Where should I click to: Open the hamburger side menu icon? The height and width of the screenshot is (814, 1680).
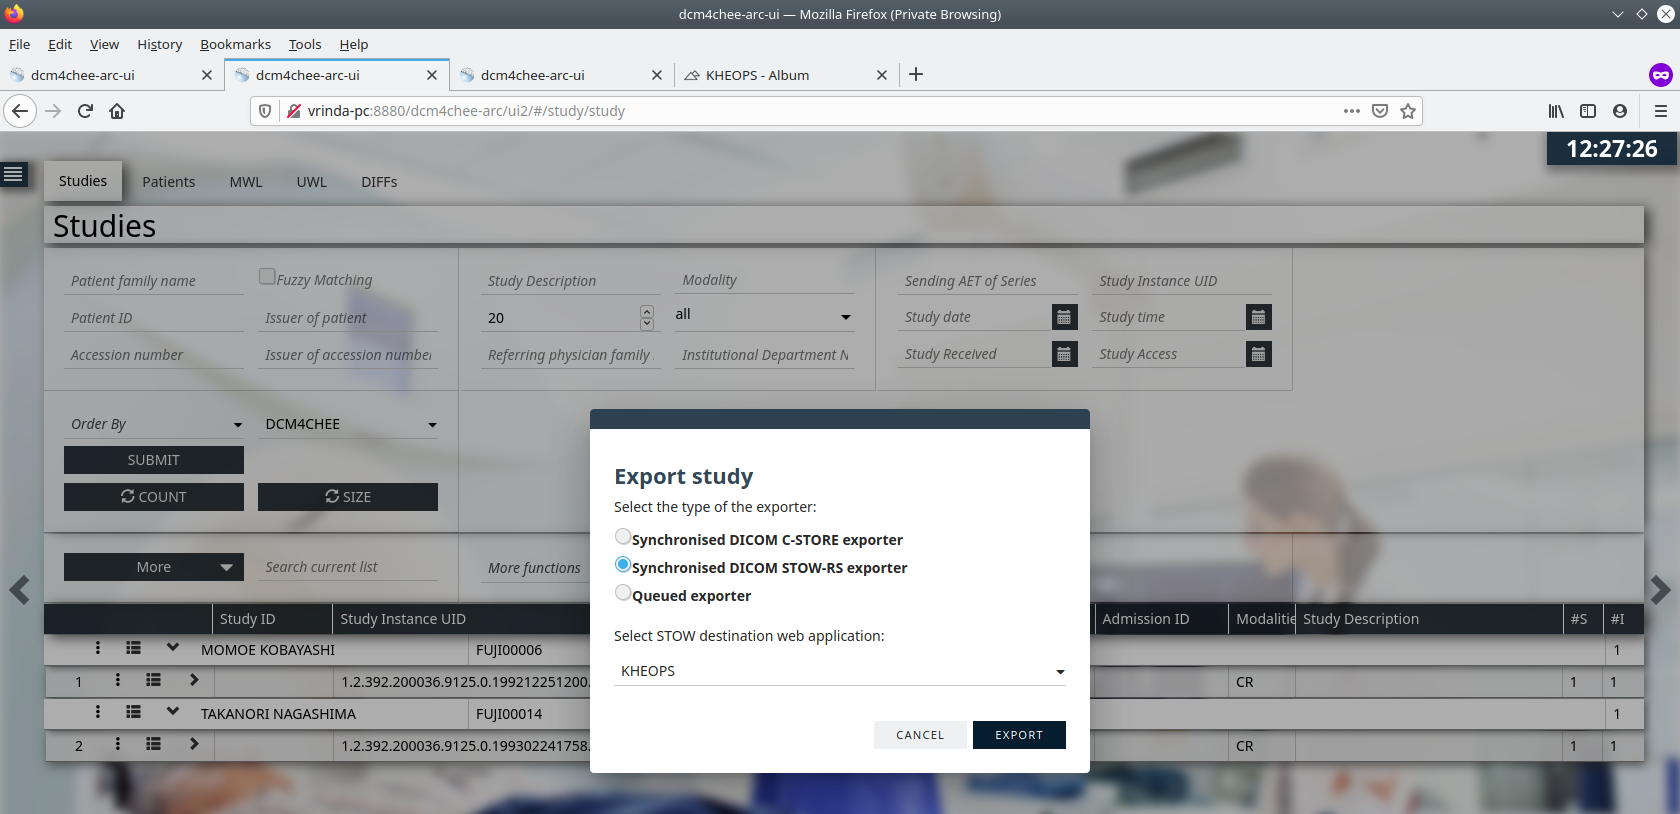(x=13, y=175)
